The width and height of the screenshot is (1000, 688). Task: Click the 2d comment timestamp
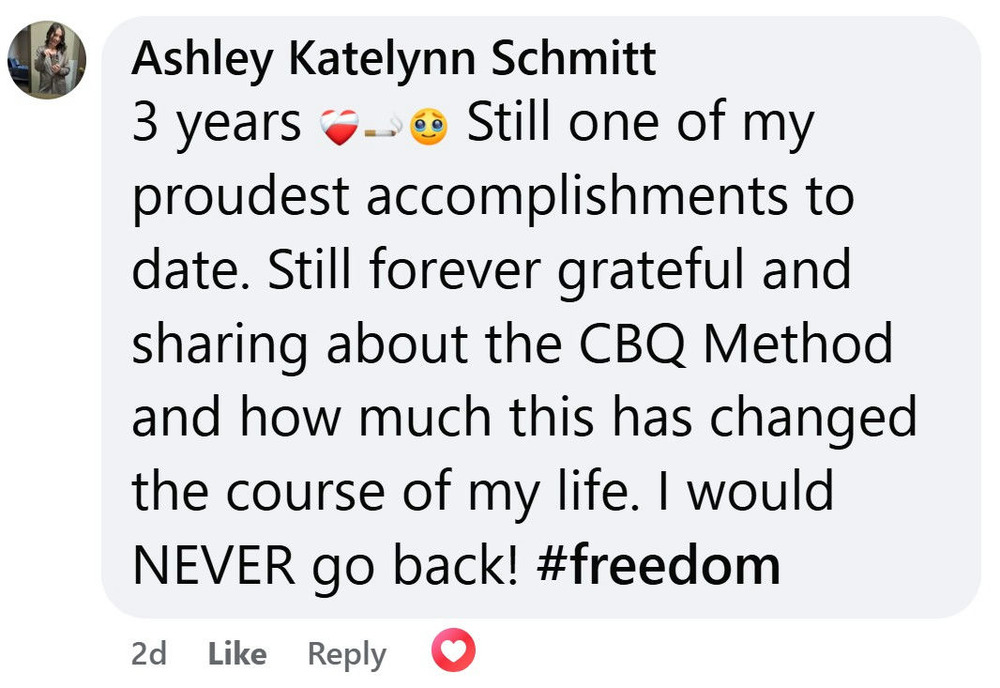pyautogui.click(x=149, y=654)
